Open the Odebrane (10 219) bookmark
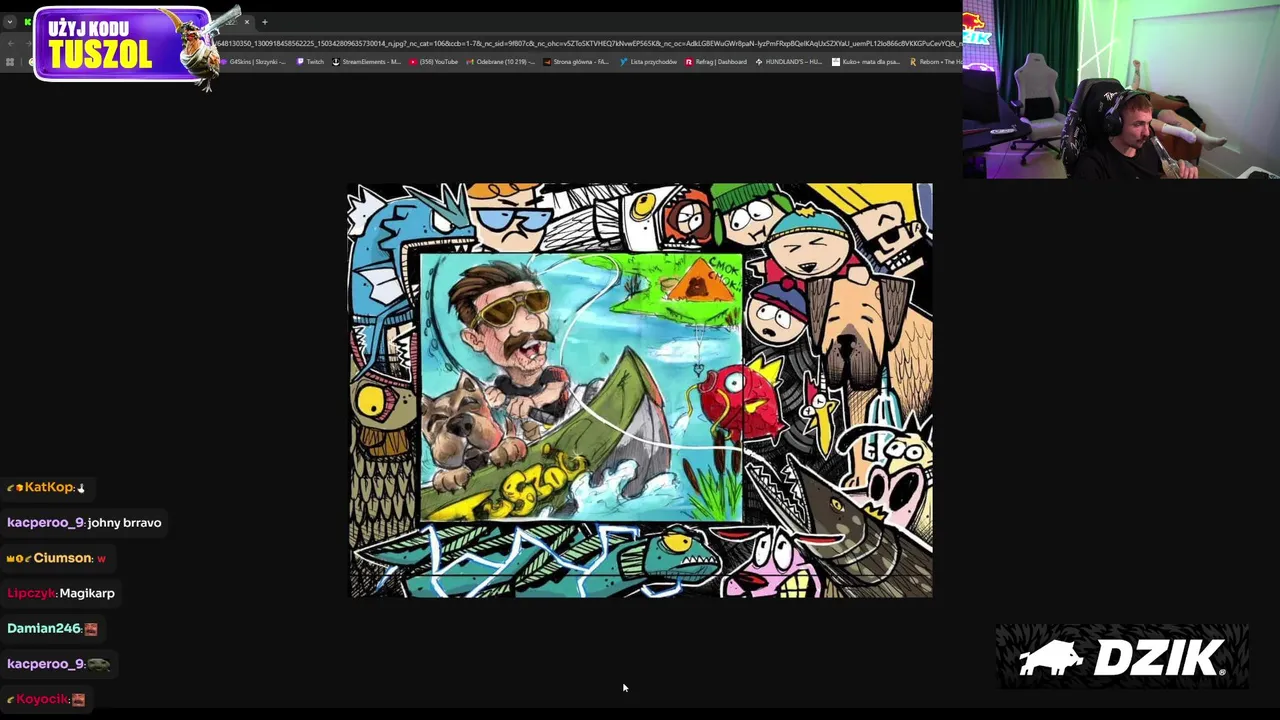Screen dimensions: 1280x720 pyautogui.click(x=500, y=62)
